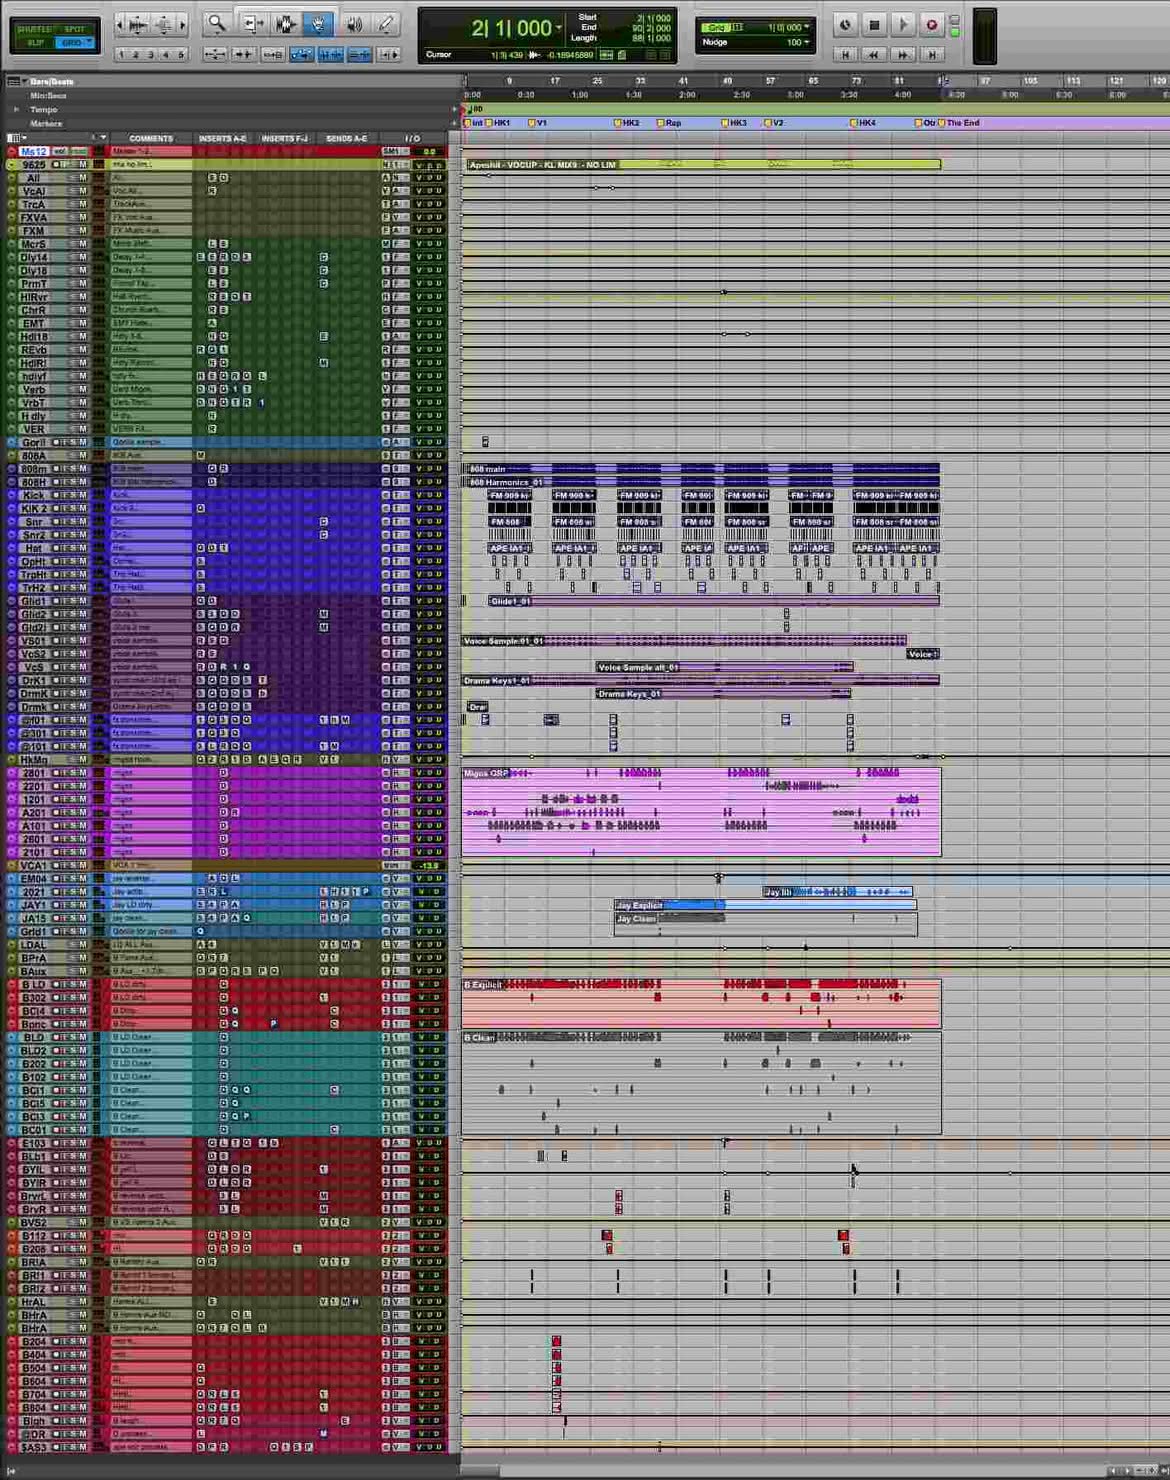Select the Selector tool
1170x1480 pixels.
285,24
